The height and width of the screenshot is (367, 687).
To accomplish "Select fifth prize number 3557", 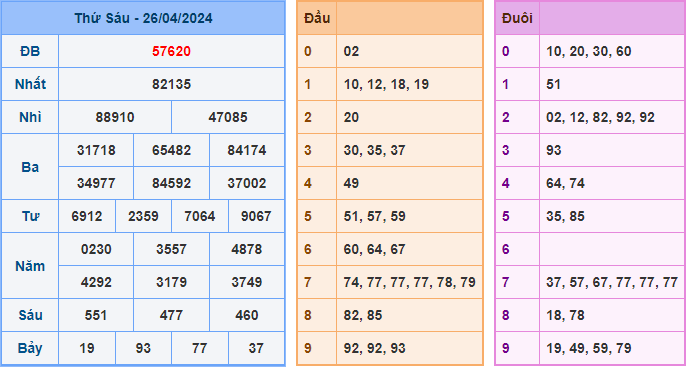I will tap(171, 249).
